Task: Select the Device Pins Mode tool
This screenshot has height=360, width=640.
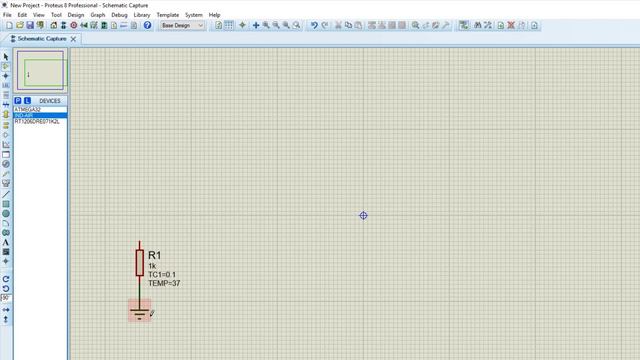Action: click(6, 135)
